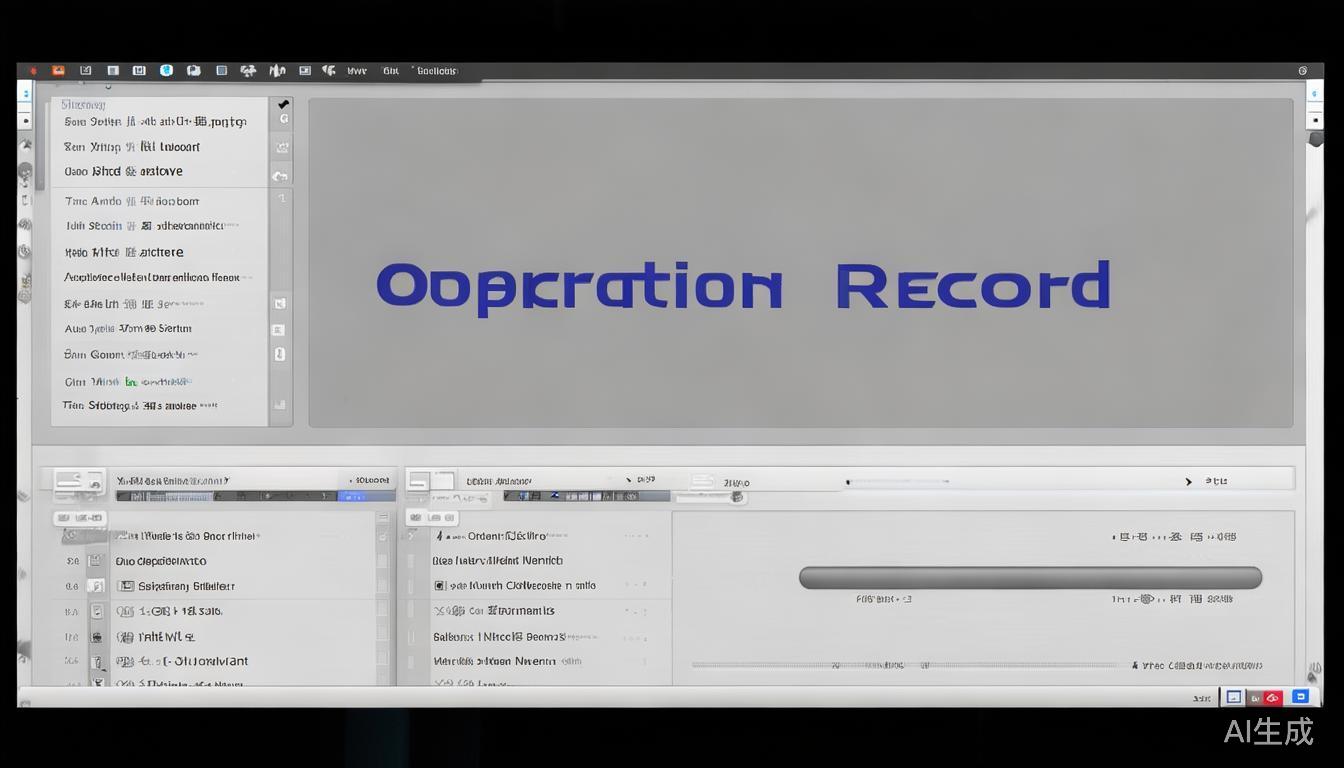Screen dimensions: 1344x768
Task: Open the 'Mwr' menu in the top bar
Action: [357, 71]
